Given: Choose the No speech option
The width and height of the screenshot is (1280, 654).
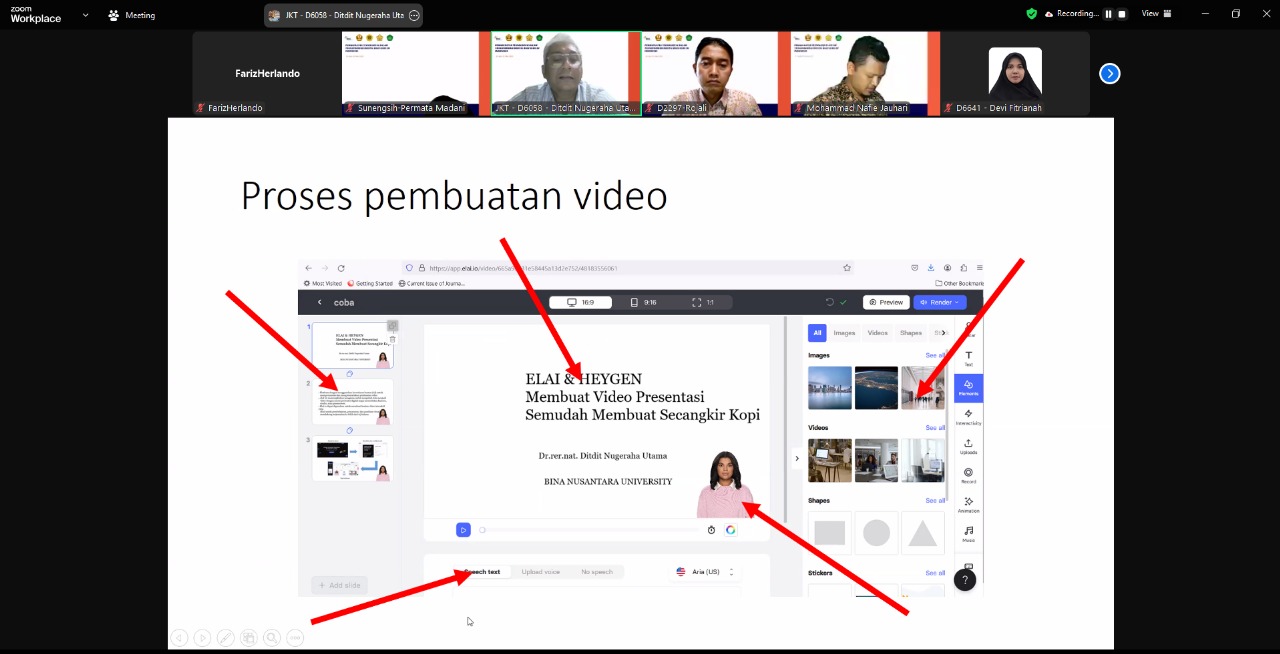Looking at the screenshot, I should coord(596,572).
